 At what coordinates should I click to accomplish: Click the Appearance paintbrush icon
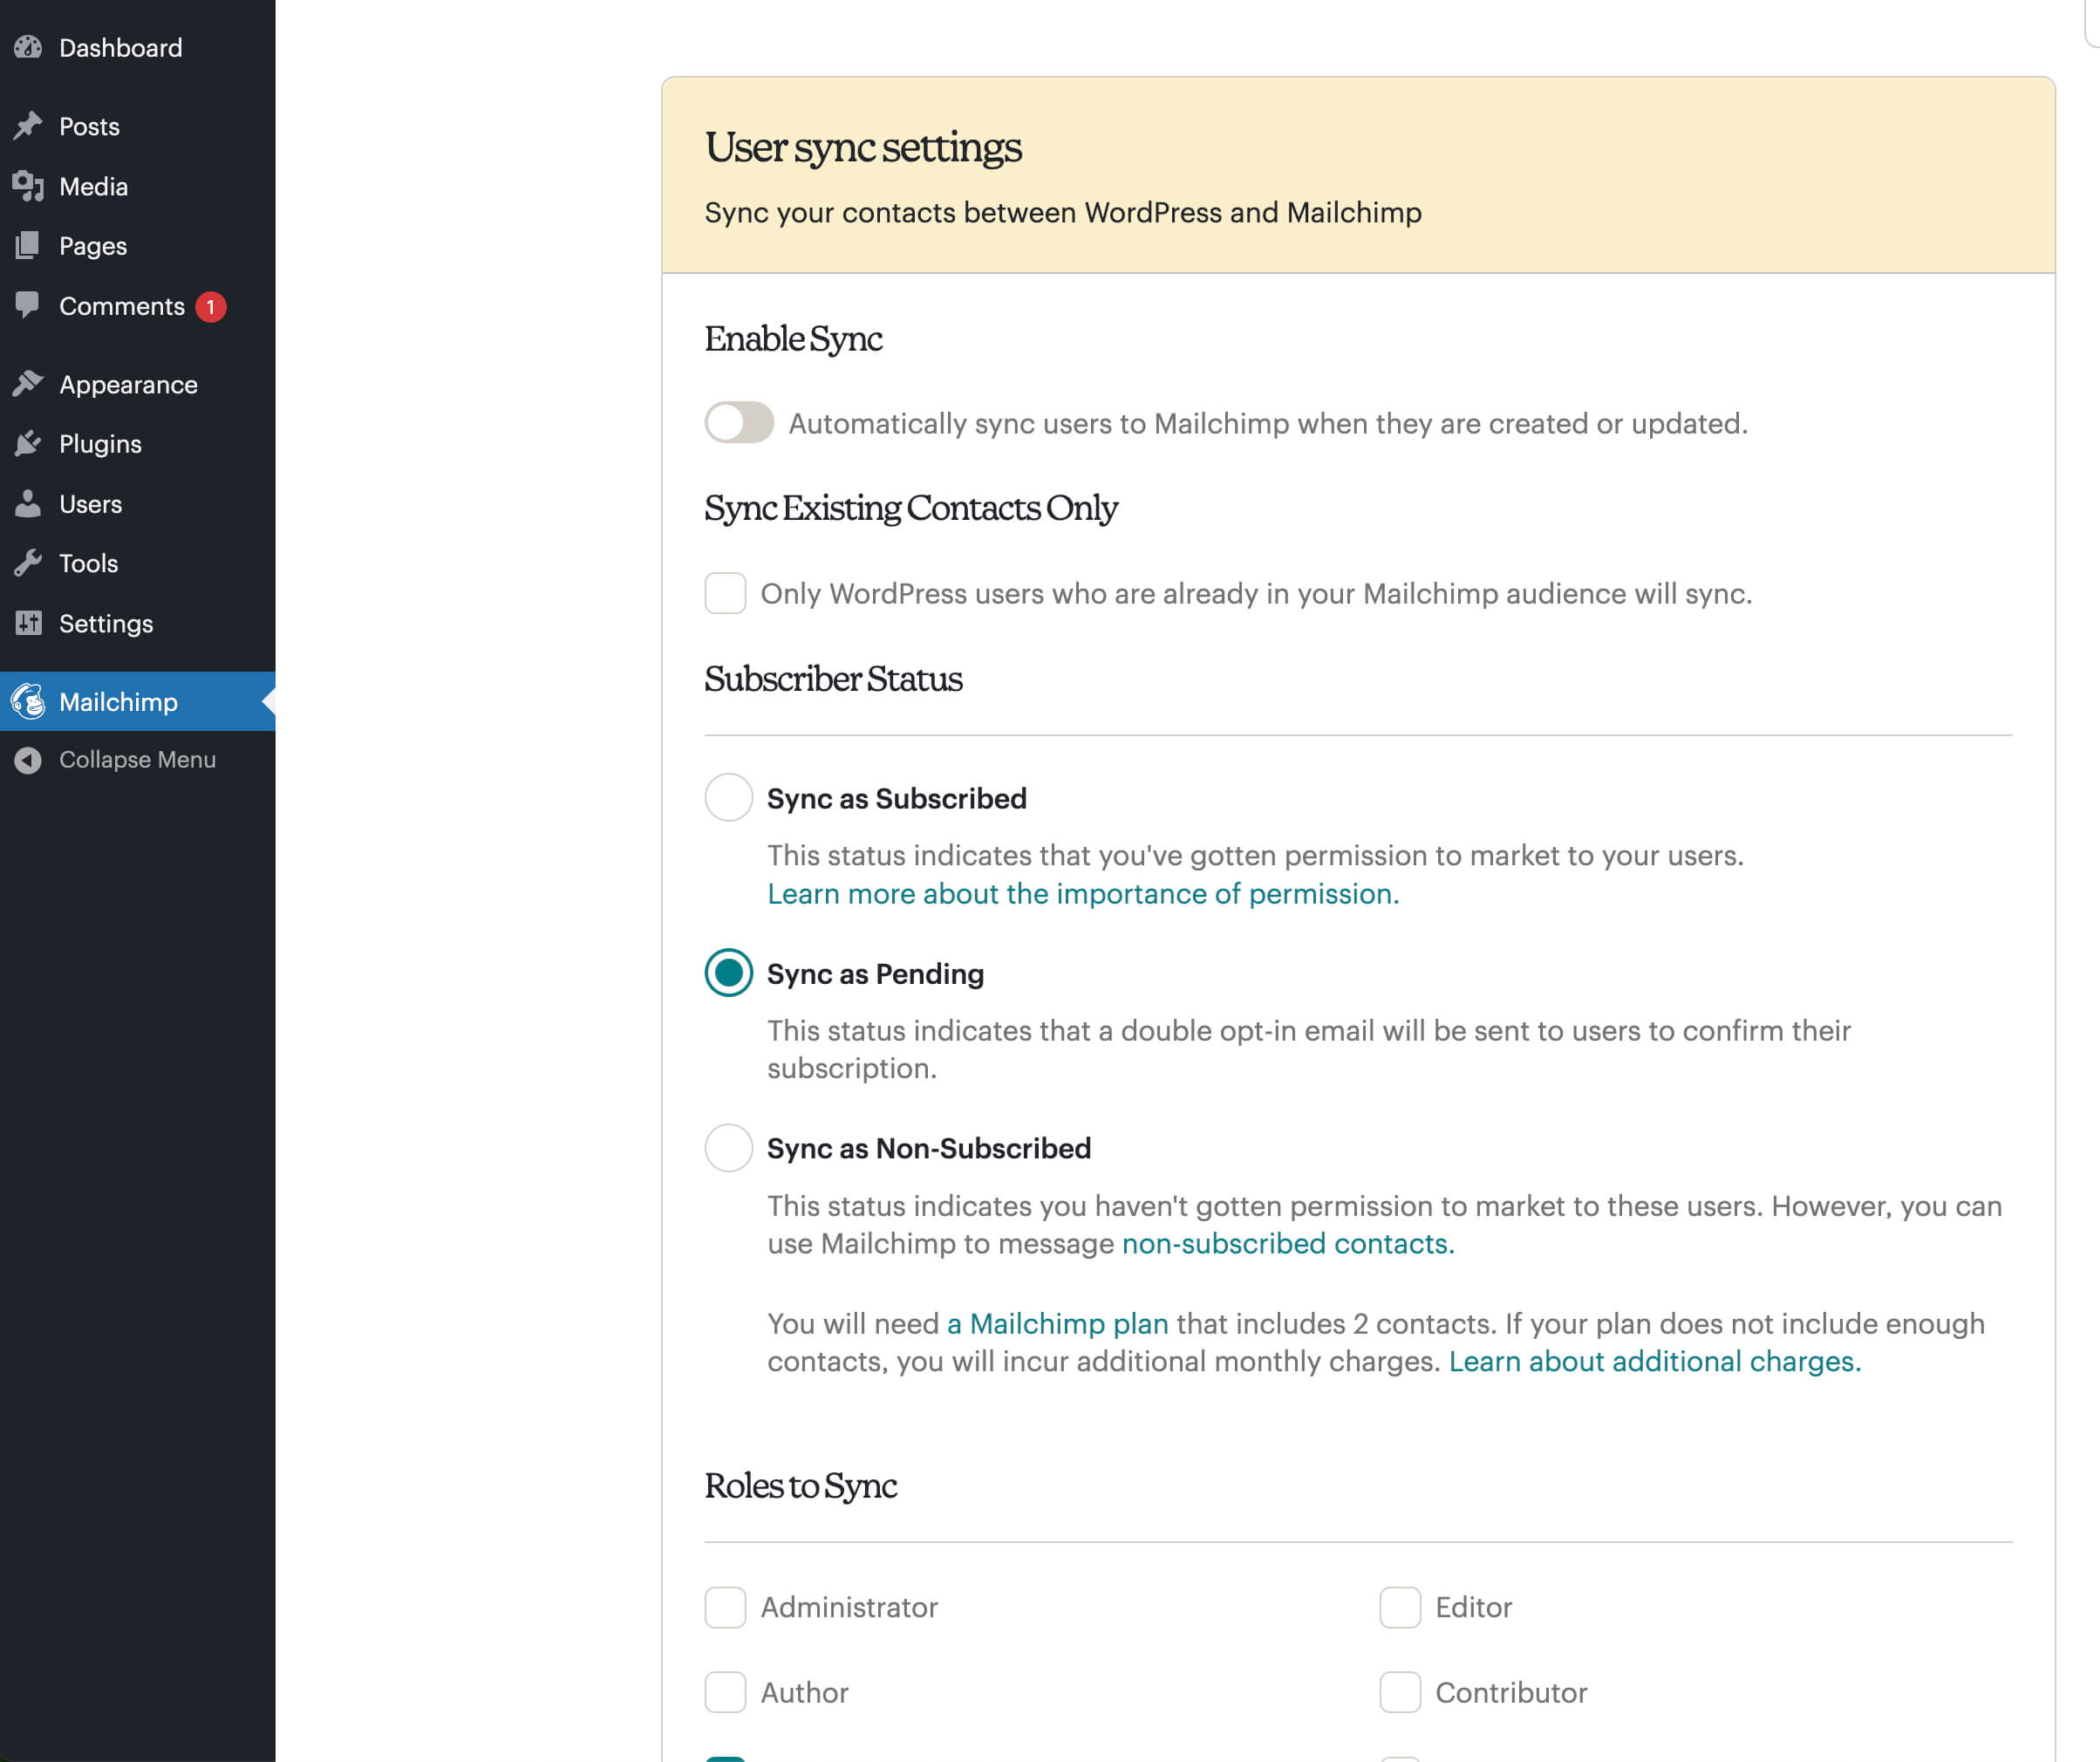click(28, 384)
